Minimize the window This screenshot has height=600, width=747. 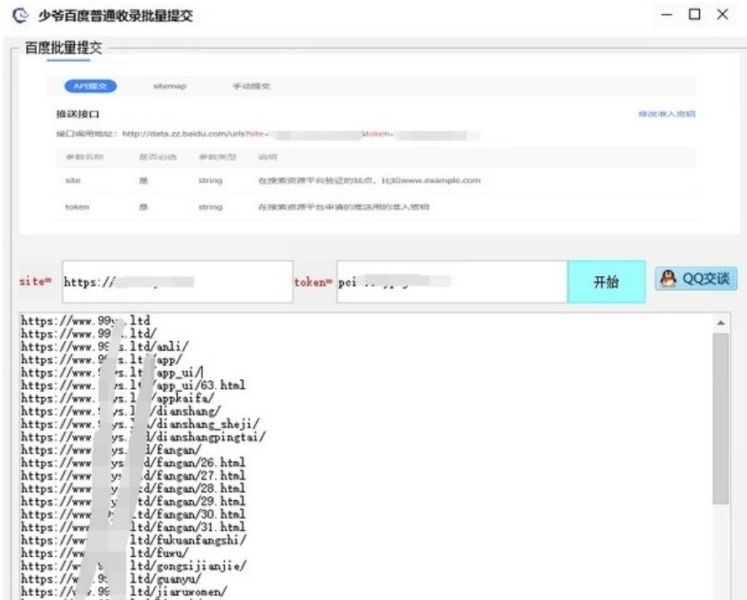667,14
